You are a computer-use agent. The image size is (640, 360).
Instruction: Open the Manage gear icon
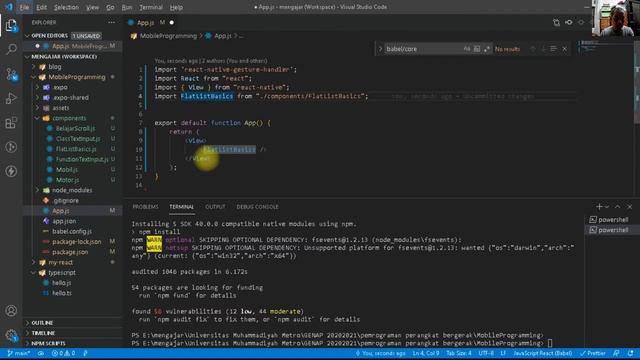11,336
